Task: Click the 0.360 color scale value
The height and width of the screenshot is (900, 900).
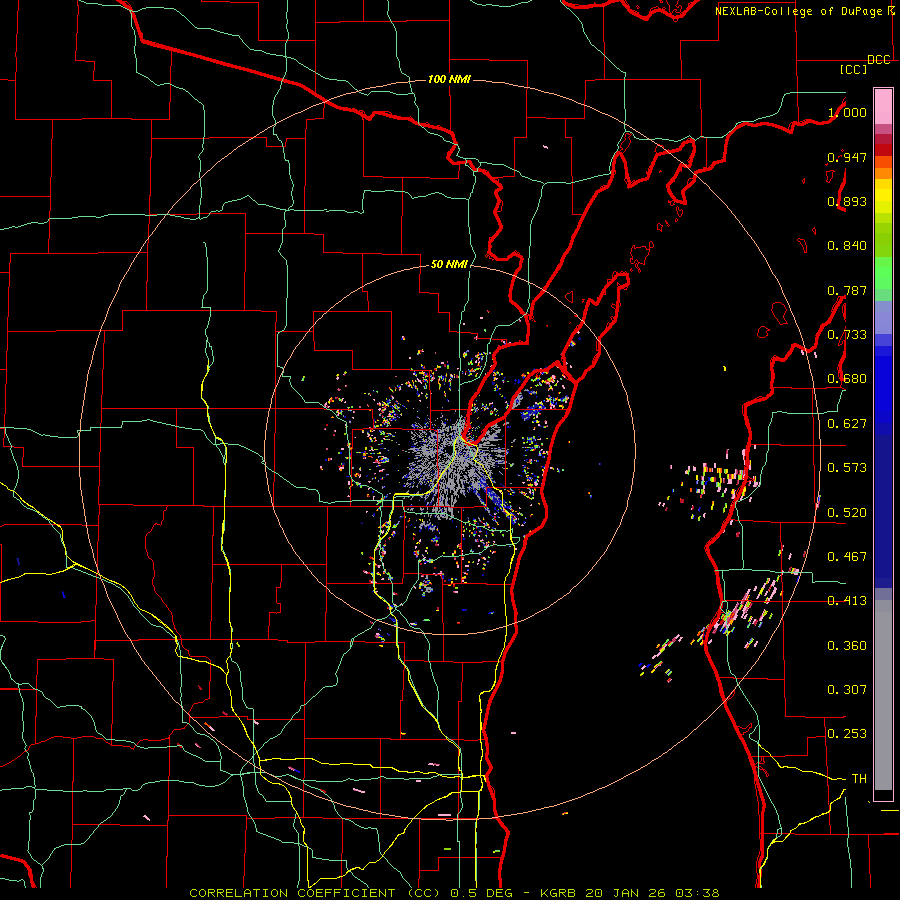Action: tap(847, 646)
